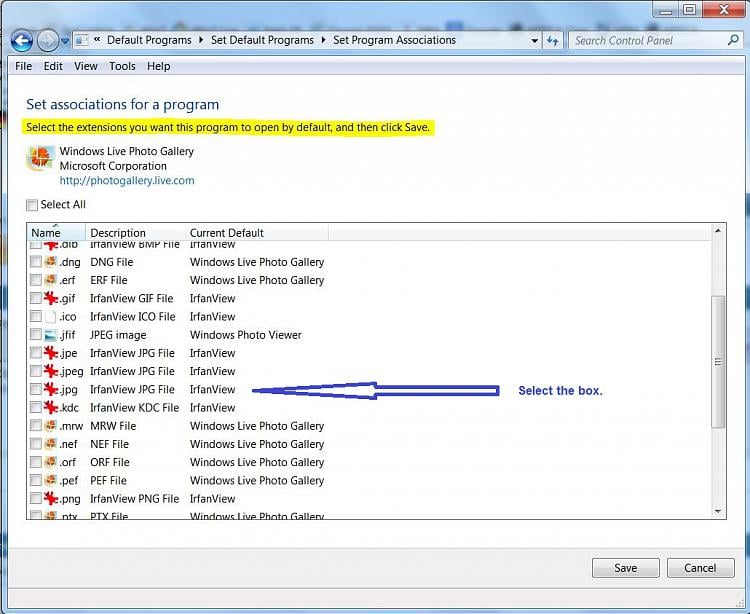Check the .orf extension checkbox
750x614 pixels.
(36, 462)
